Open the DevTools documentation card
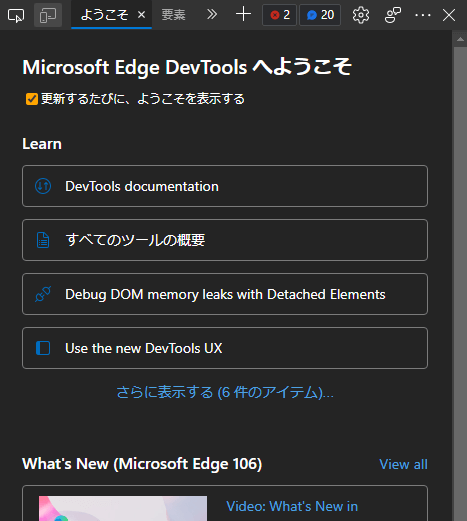The height and width of the screenshot is (521, 467). [225, 186]
